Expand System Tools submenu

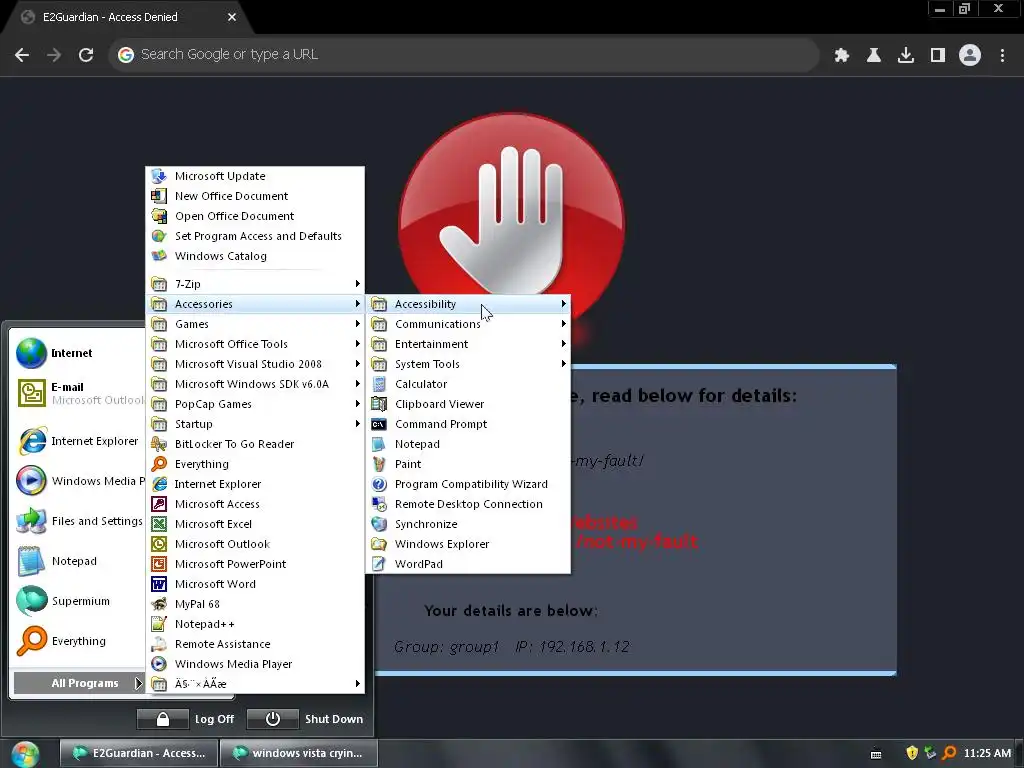coord(468,364)
